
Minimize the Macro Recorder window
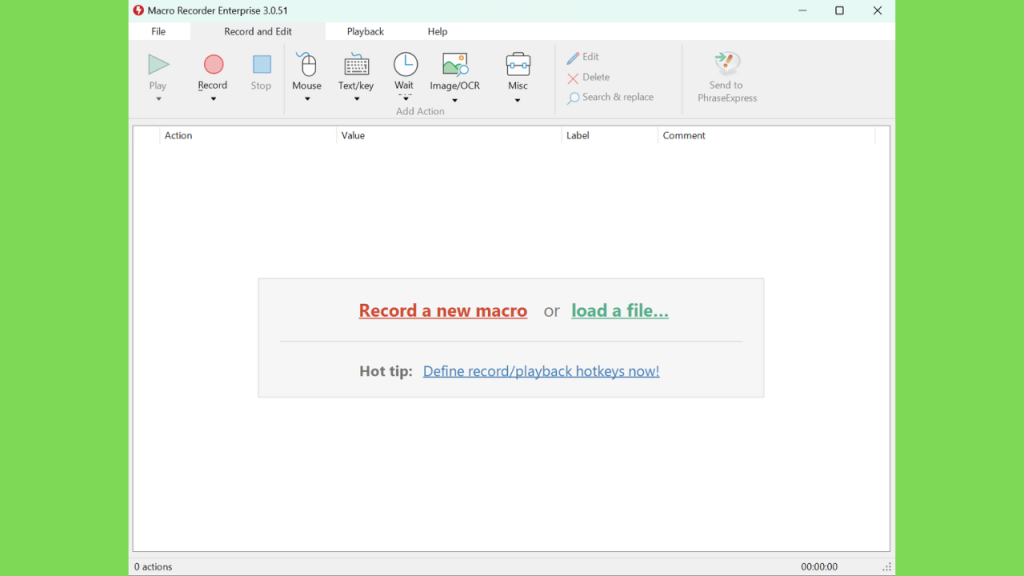coord(802,10)
